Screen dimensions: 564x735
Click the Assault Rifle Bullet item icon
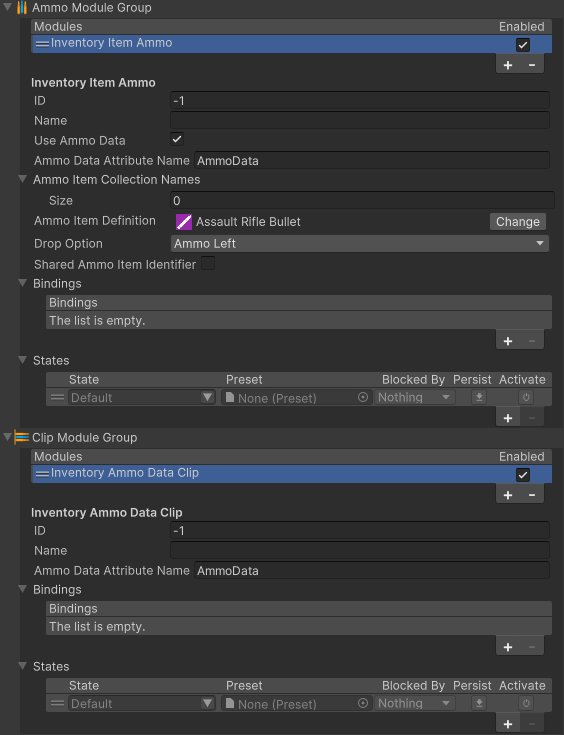(184, 222)
